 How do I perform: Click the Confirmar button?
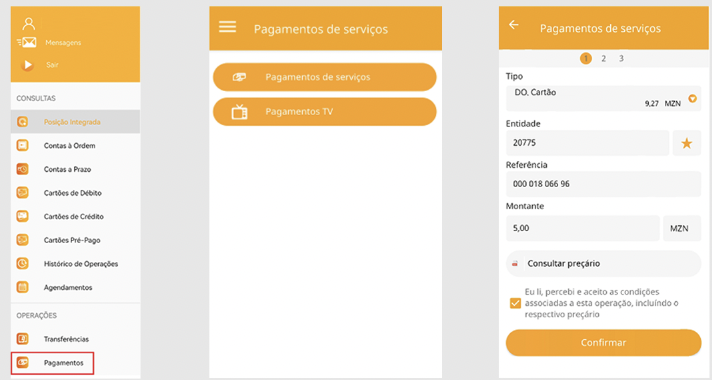tap(603, 343)
